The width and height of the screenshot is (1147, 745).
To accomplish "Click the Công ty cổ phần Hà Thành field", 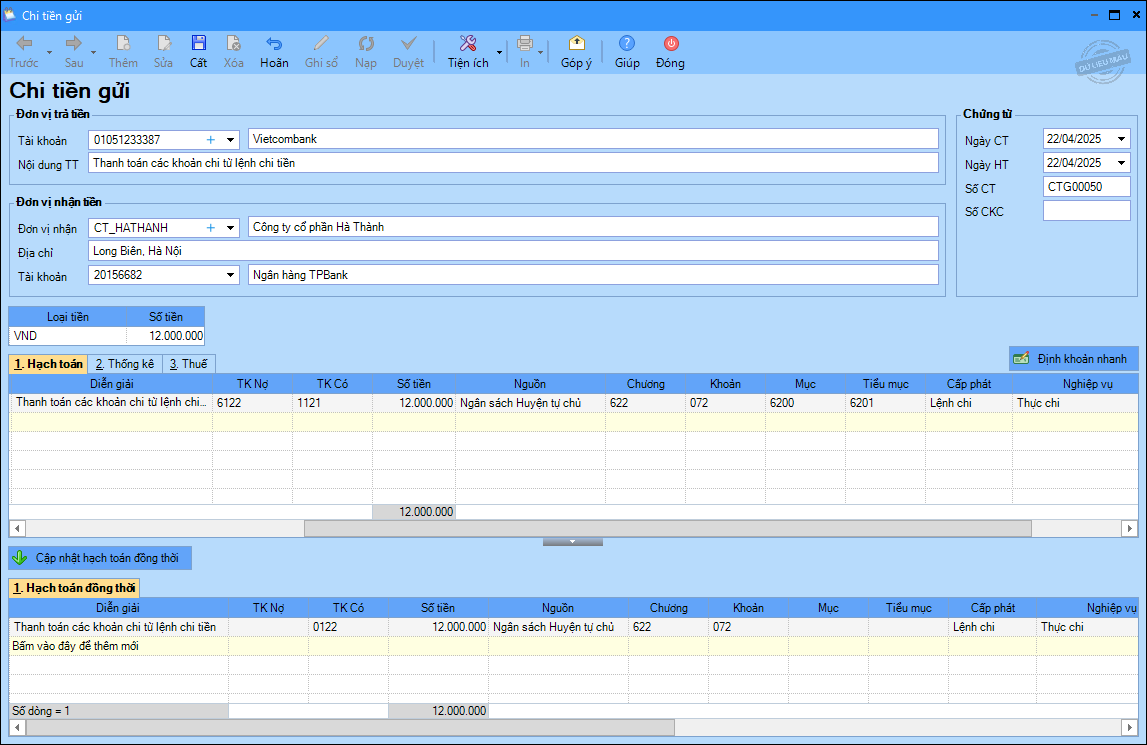I will pyautogui.click(x=593, y=227).
